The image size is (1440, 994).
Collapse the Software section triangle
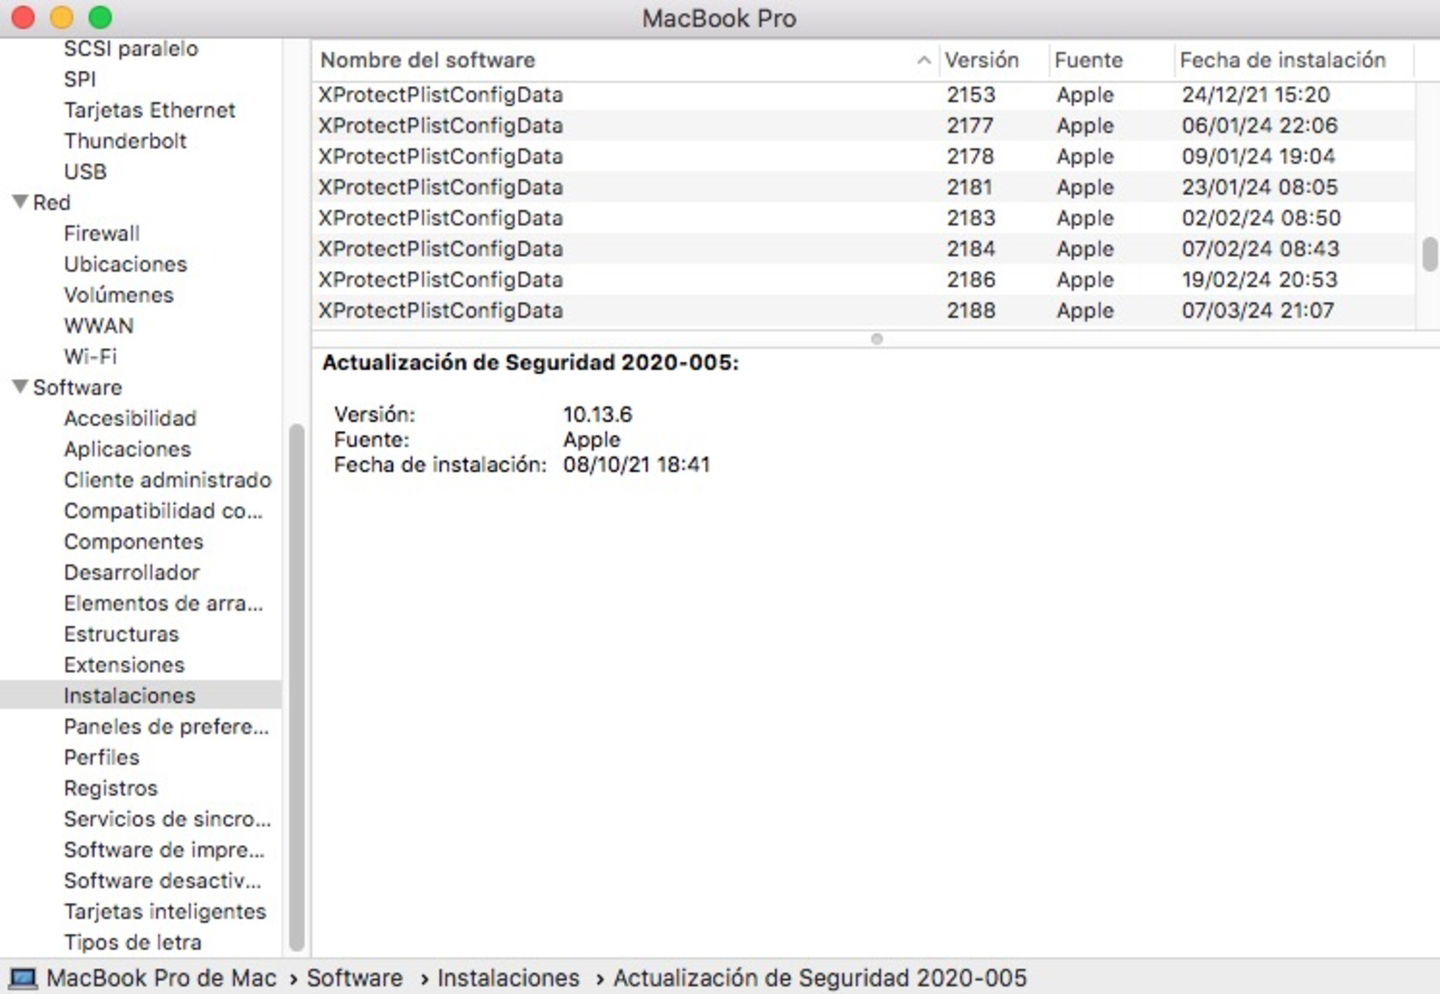tap(19, 387)
